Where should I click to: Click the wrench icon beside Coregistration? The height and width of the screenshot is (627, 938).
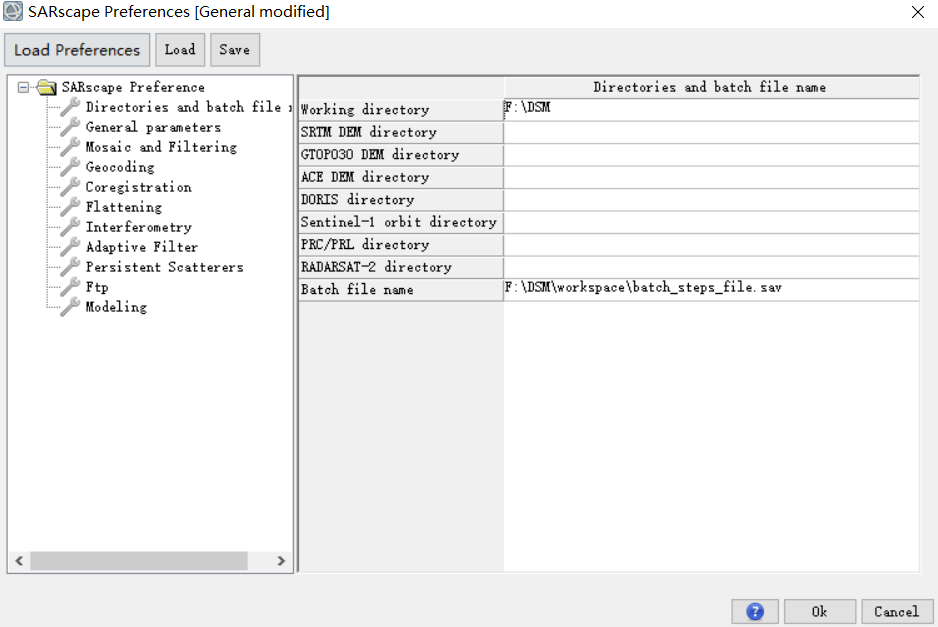tap(70, 186)
